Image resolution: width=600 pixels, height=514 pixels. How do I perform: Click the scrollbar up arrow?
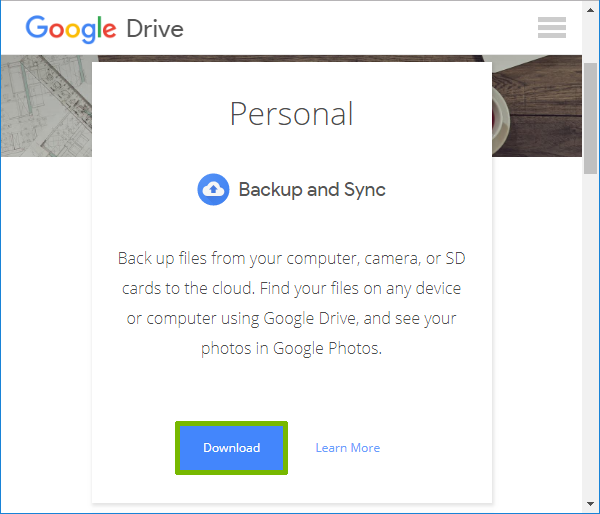tap(590, 10)
